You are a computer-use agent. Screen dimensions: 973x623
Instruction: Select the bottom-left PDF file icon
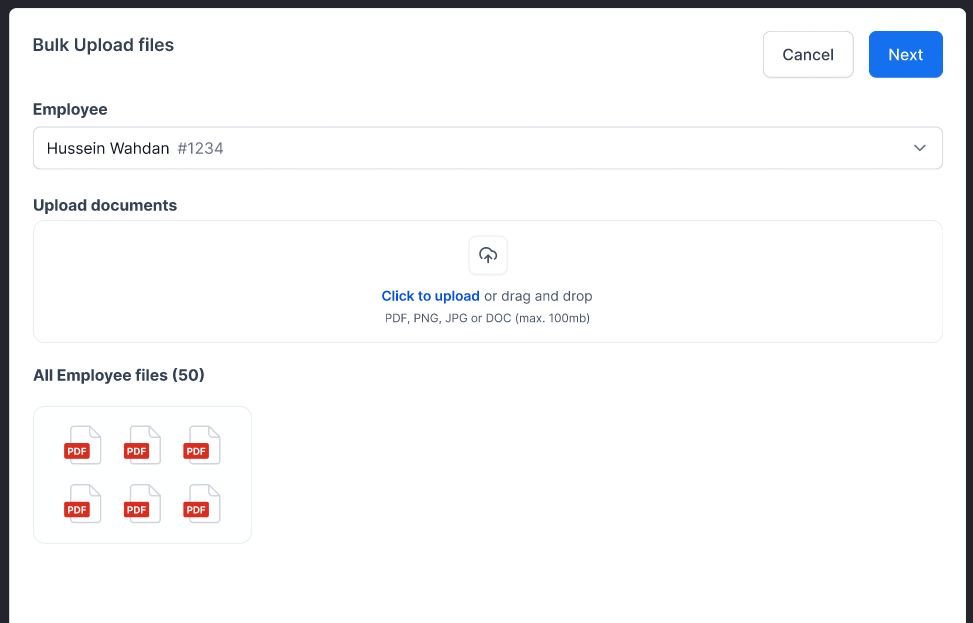click(83, 505)
